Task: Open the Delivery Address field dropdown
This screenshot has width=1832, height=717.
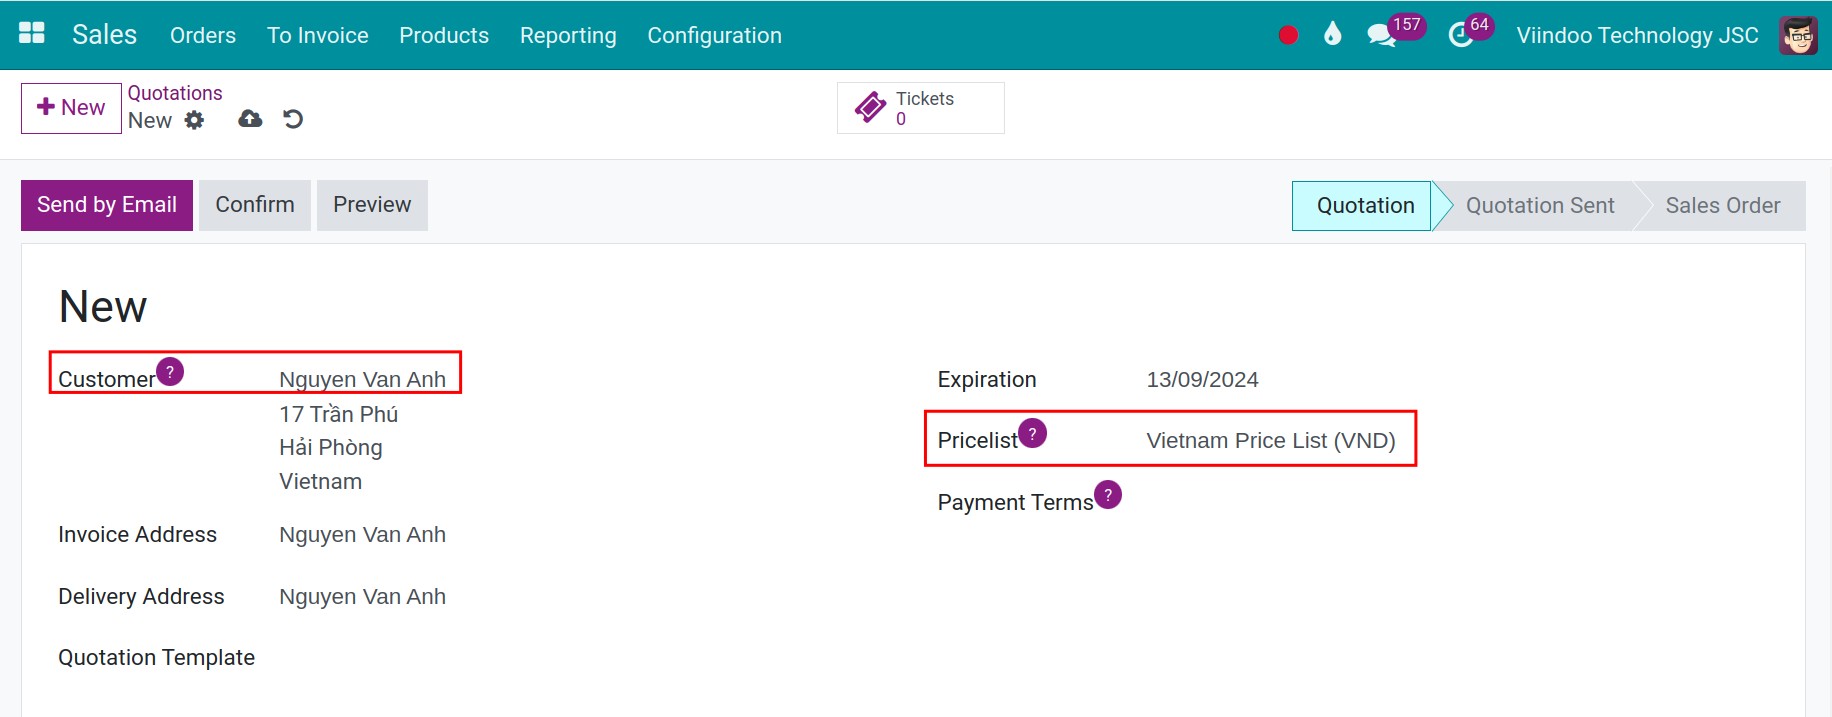Action: pos(362,597)
